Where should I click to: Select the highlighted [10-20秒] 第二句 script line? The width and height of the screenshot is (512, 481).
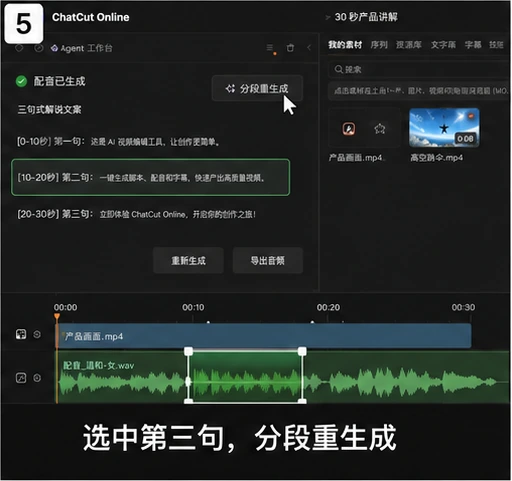(150, 177)
